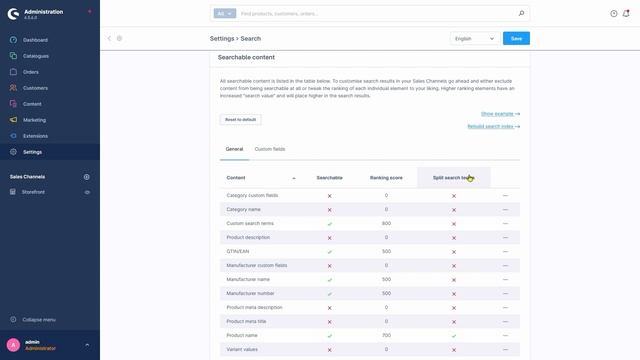This screenshot has height=360, width=640.
Task: Open the English language dropdown
Action: pos(474,38)
